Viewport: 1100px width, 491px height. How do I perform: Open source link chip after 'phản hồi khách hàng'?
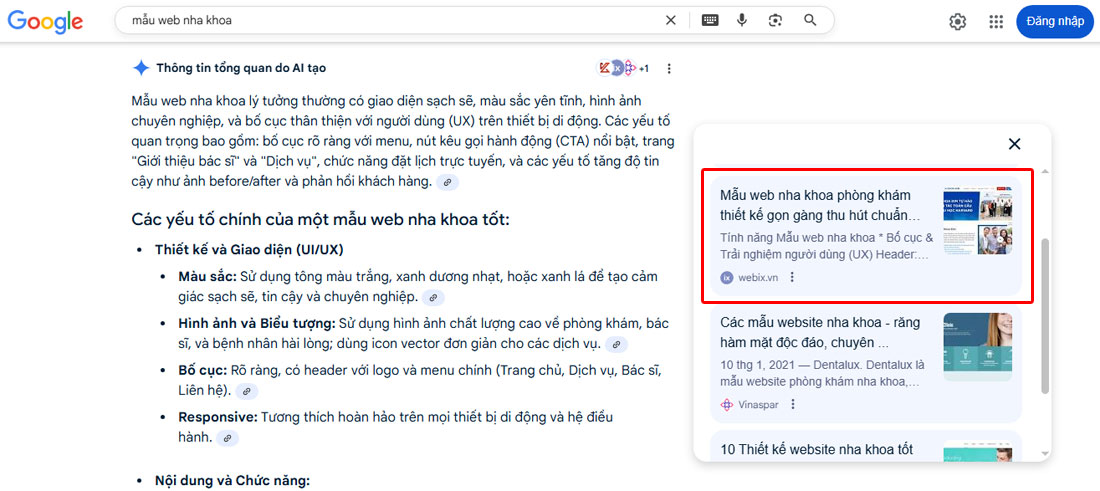448,182
